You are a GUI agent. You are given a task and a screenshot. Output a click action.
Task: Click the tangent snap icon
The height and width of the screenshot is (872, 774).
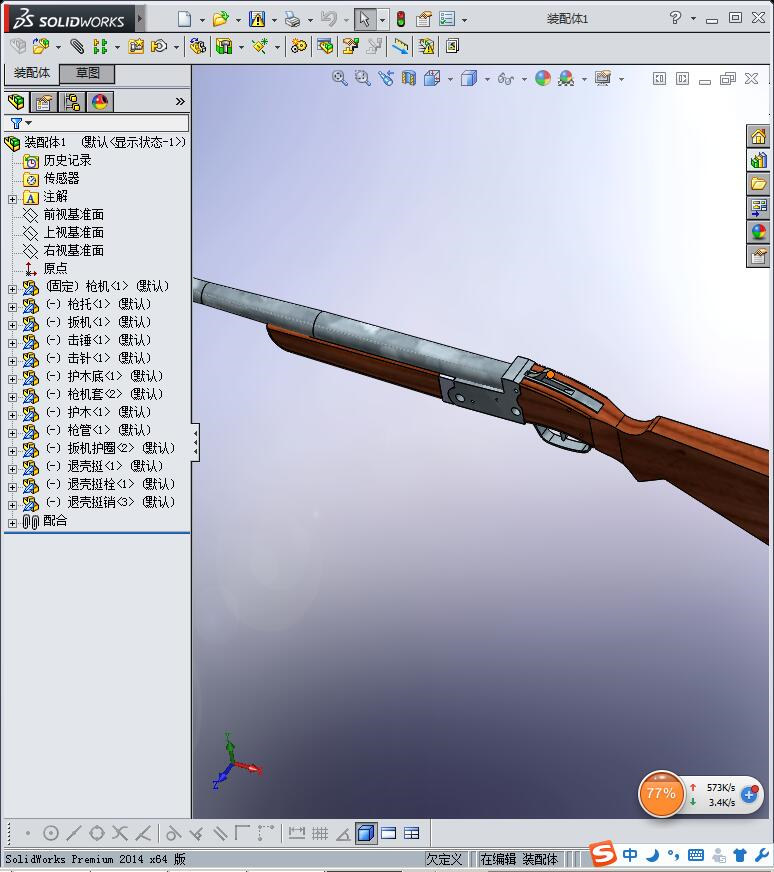173,833
